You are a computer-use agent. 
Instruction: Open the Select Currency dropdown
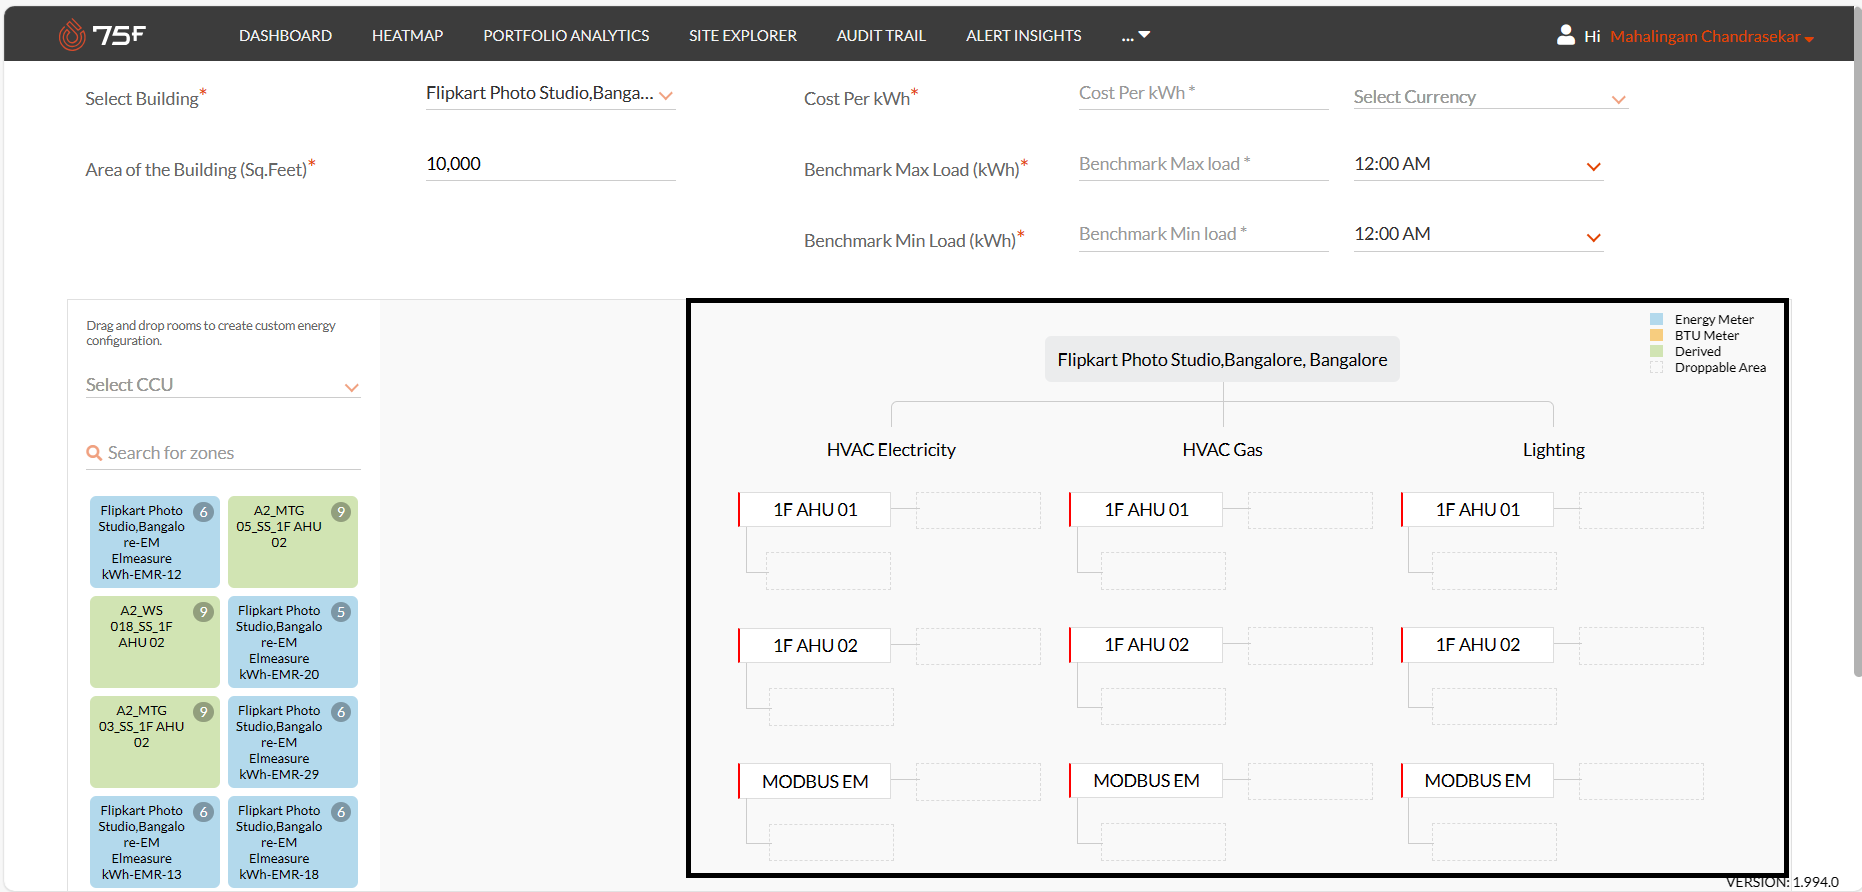pos(1491,97)
